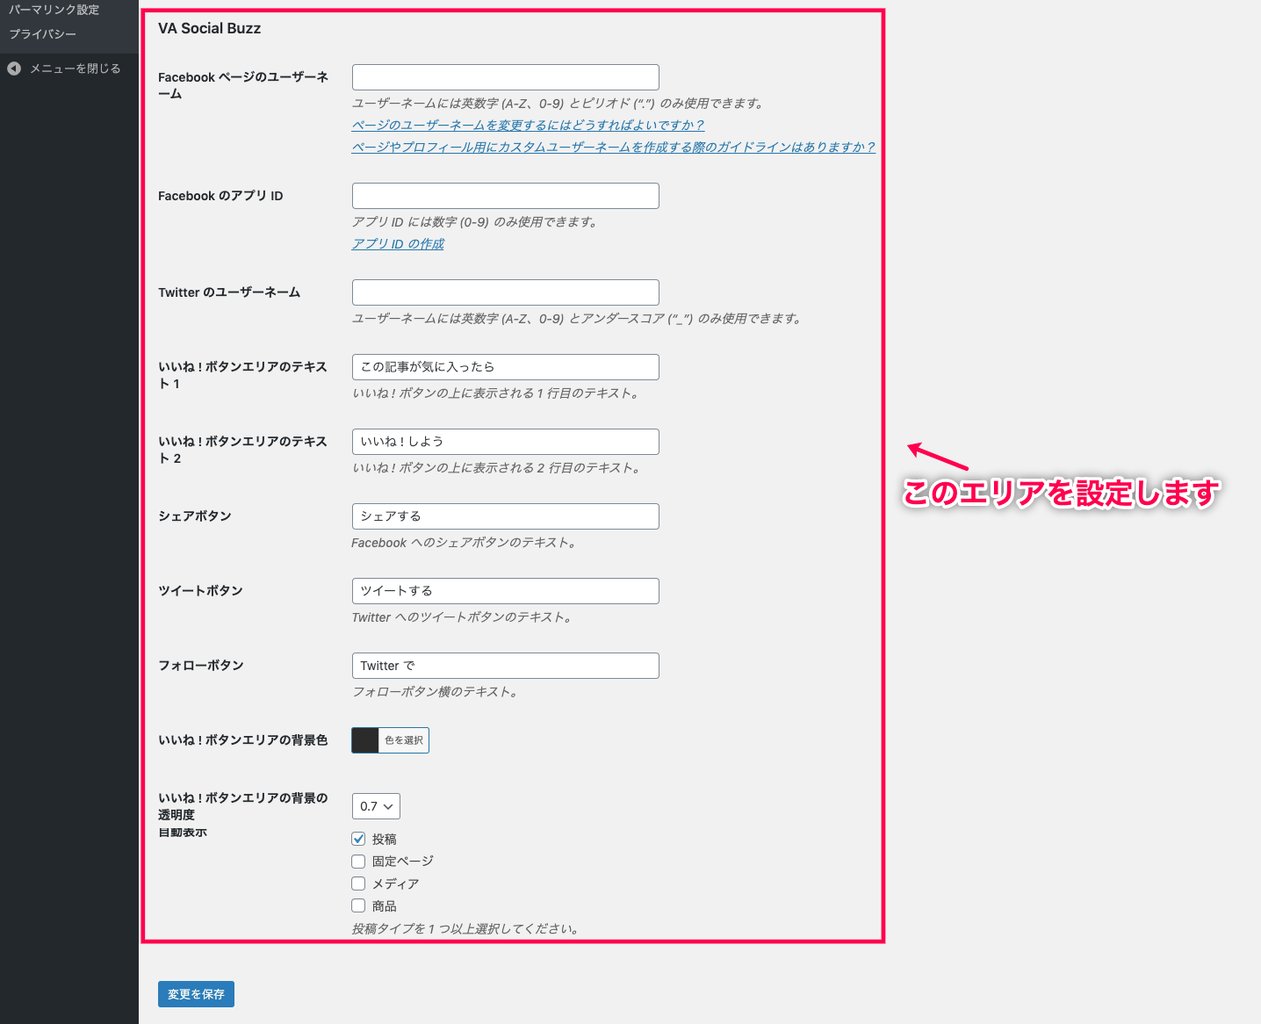
Task: Click the シェアする input field
Action: coord(505,516)
